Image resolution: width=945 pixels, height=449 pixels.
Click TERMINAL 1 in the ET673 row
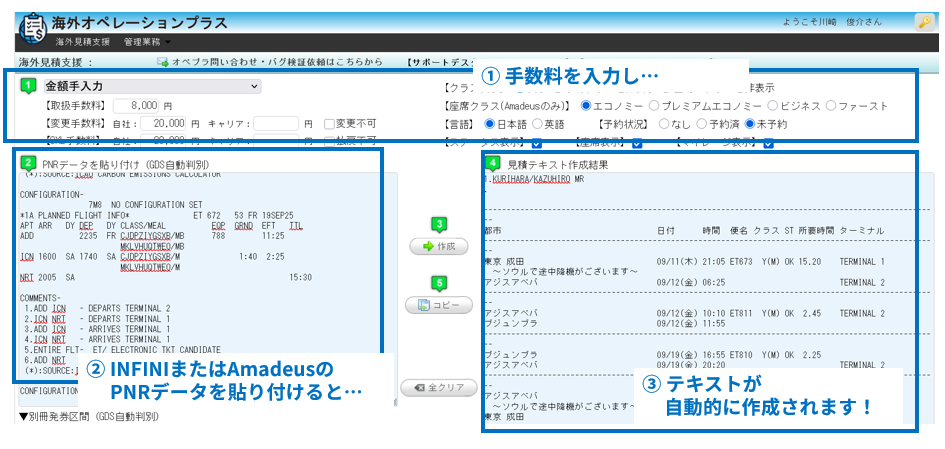[x=862, y=262]
